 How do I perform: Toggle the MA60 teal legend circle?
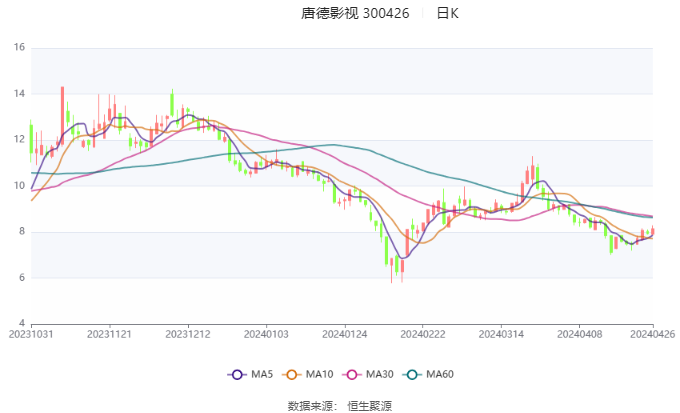point(412,374)
